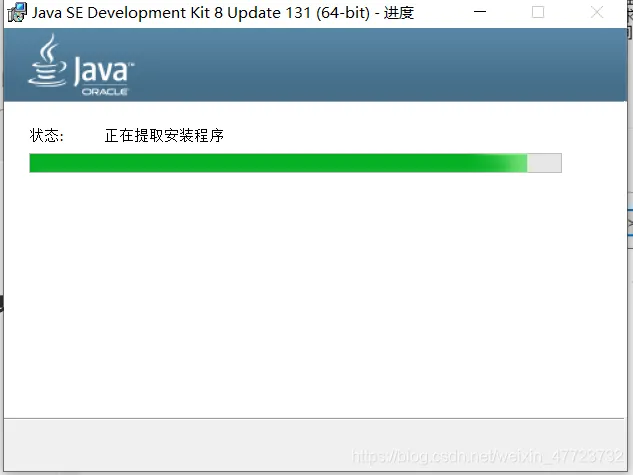Image resolution: width=633 pixels, height=475 pixels.
Task: Click the Java Oracle logo in banner
Action: [x=81, y=65]
